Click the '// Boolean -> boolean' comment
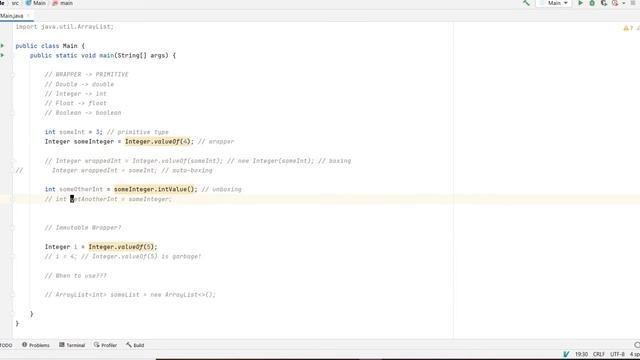Viewport: 640px width, 360px height. pyautogui.click(x=83, y=113)
